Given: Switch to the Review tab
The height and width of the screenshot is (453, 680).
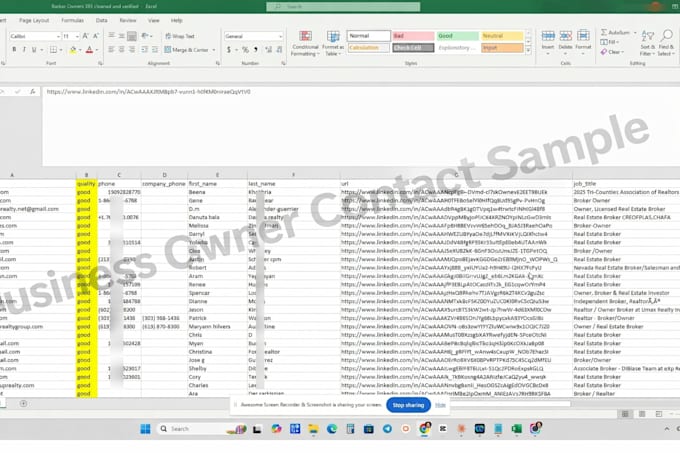Looking at the screenshot, I should tap(128, 20).
